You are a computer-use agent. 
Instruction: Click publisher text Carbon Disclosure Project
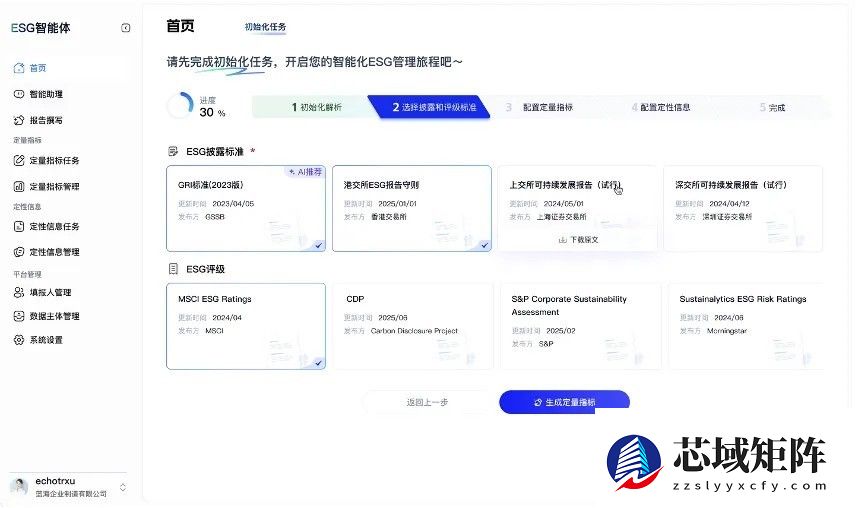(x=414, y=331)
